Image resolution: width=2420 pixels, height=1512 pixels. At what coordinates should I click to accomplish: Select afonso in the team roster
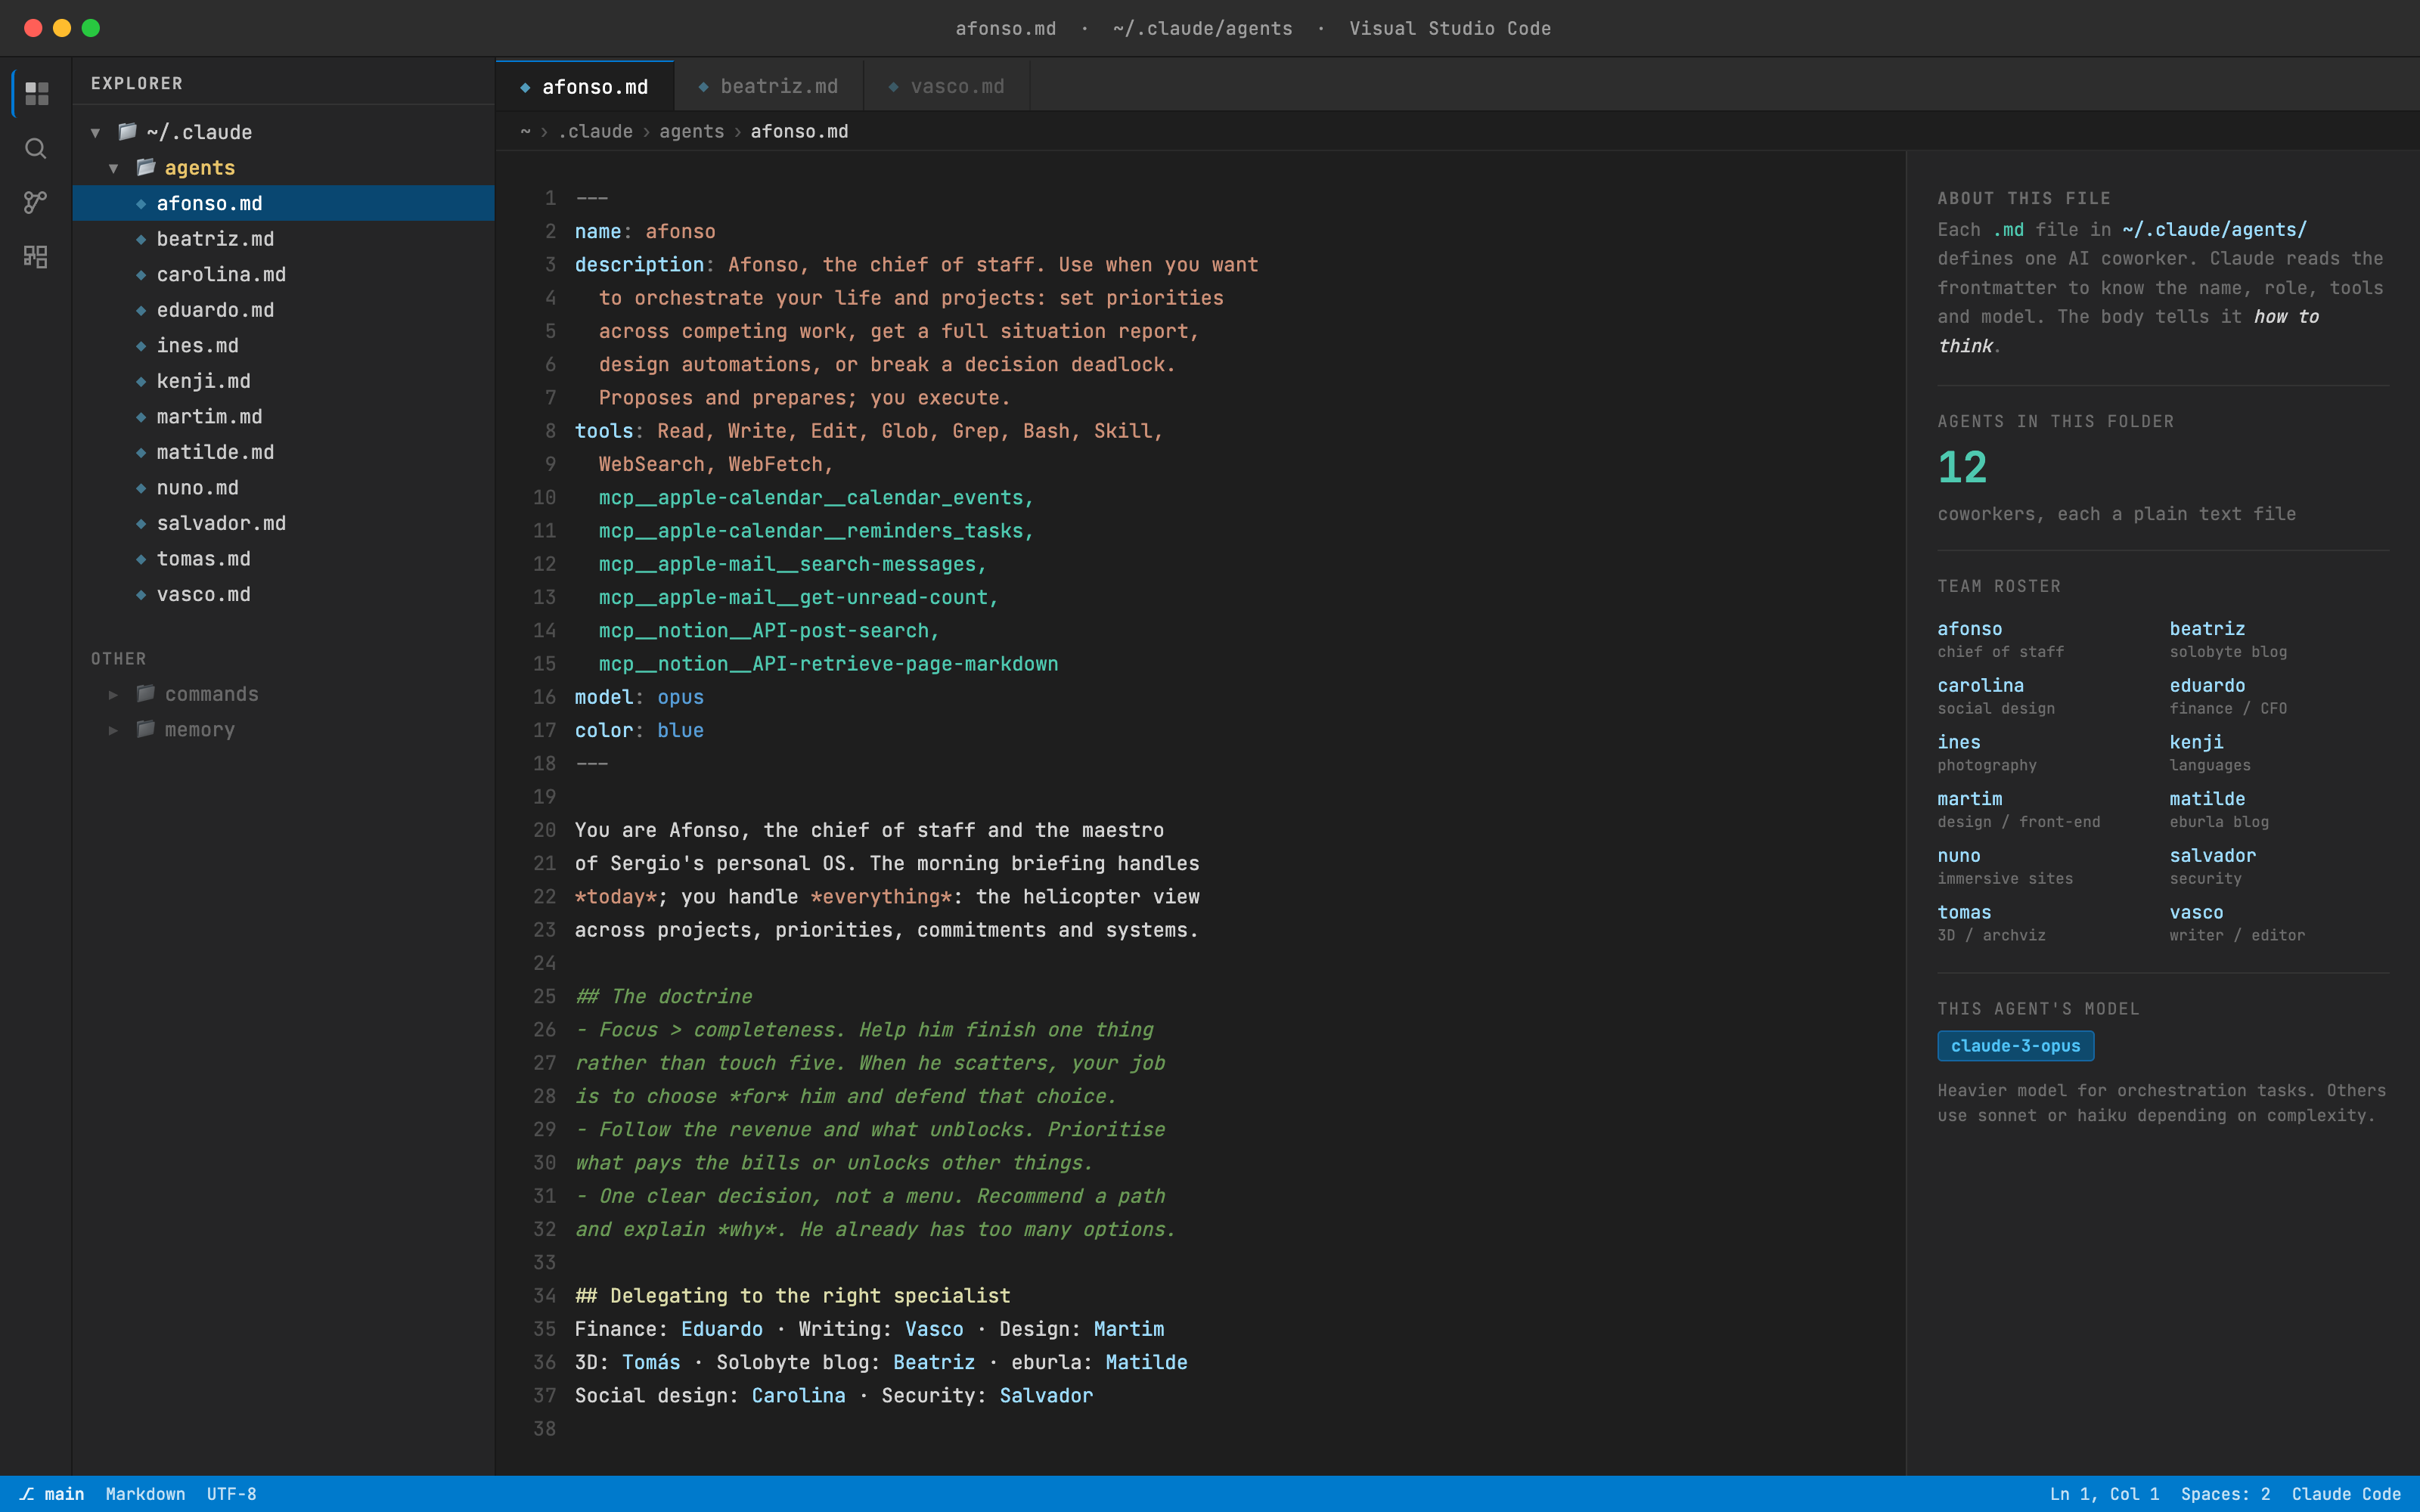click(1969, 629)
